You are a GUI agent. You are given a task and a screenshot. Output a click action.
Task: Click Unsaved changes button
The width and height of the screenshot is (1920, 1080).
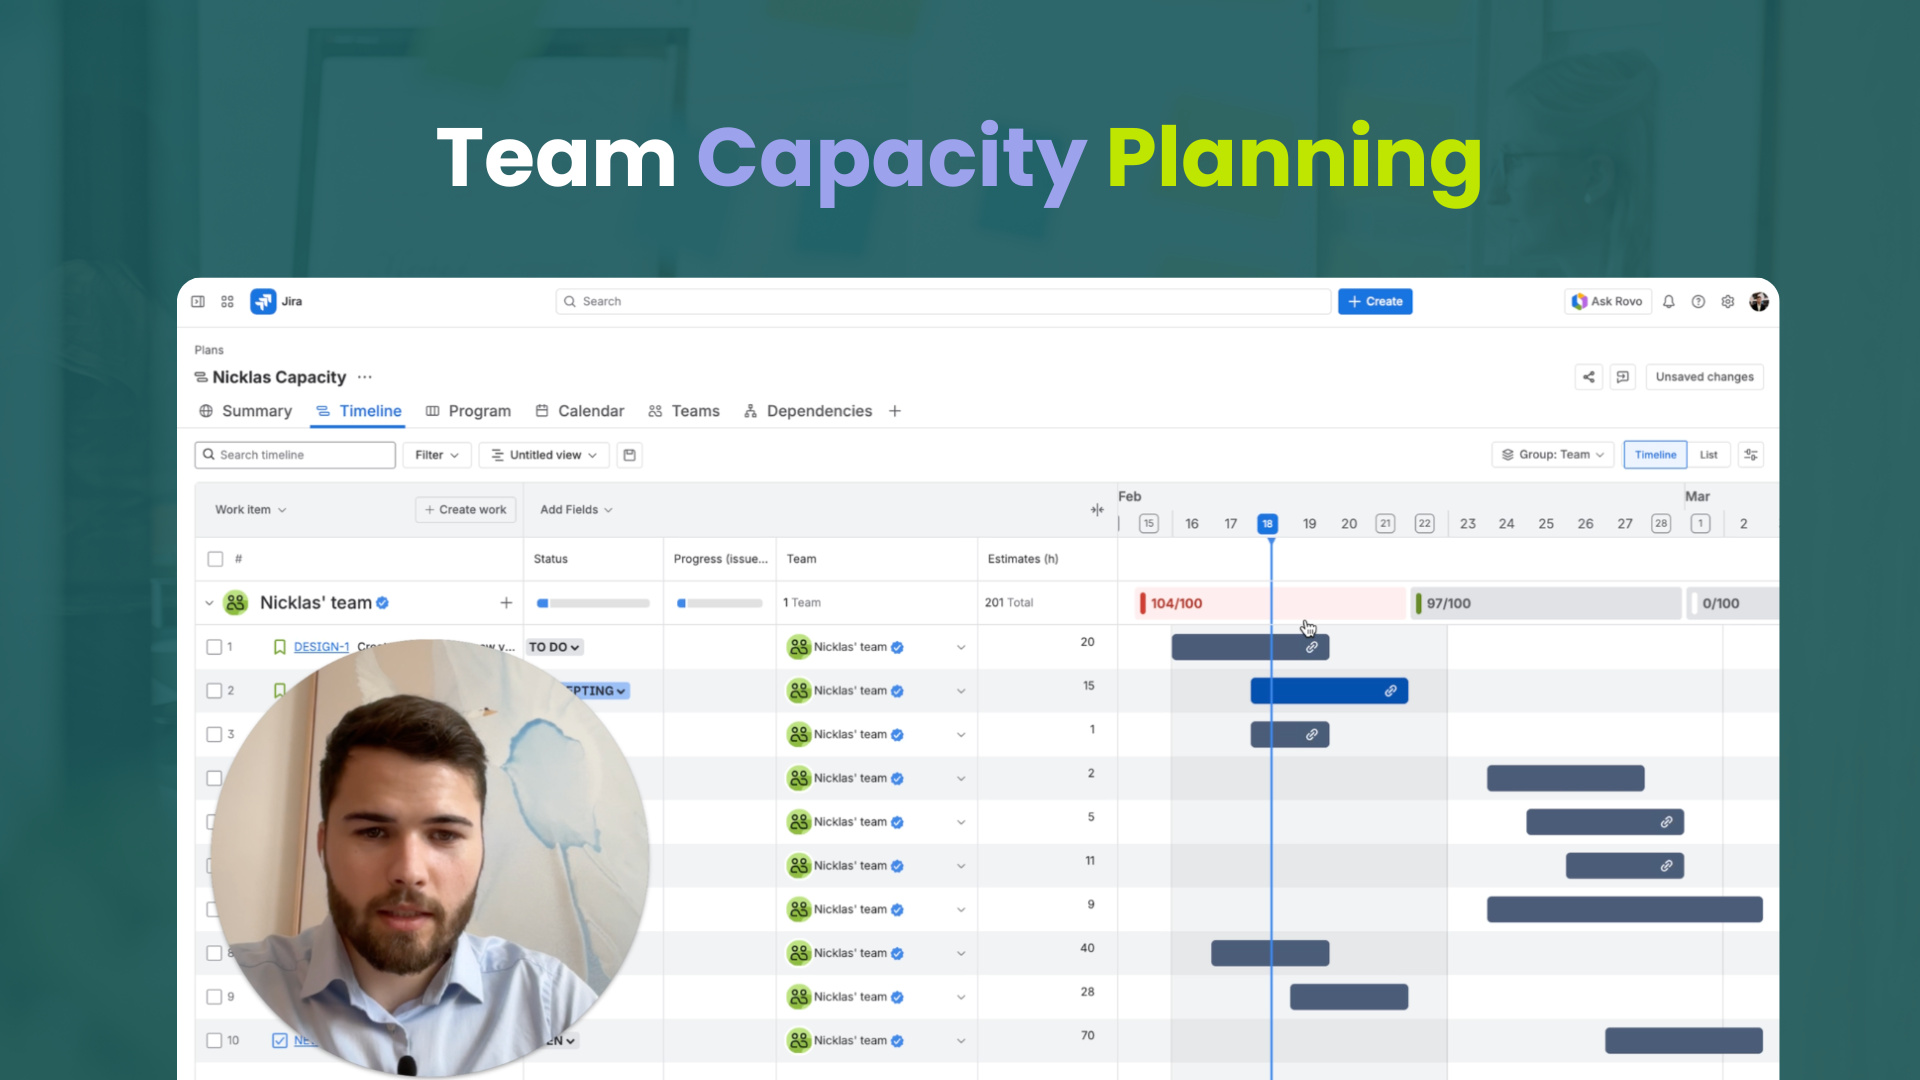point(1704,377)
